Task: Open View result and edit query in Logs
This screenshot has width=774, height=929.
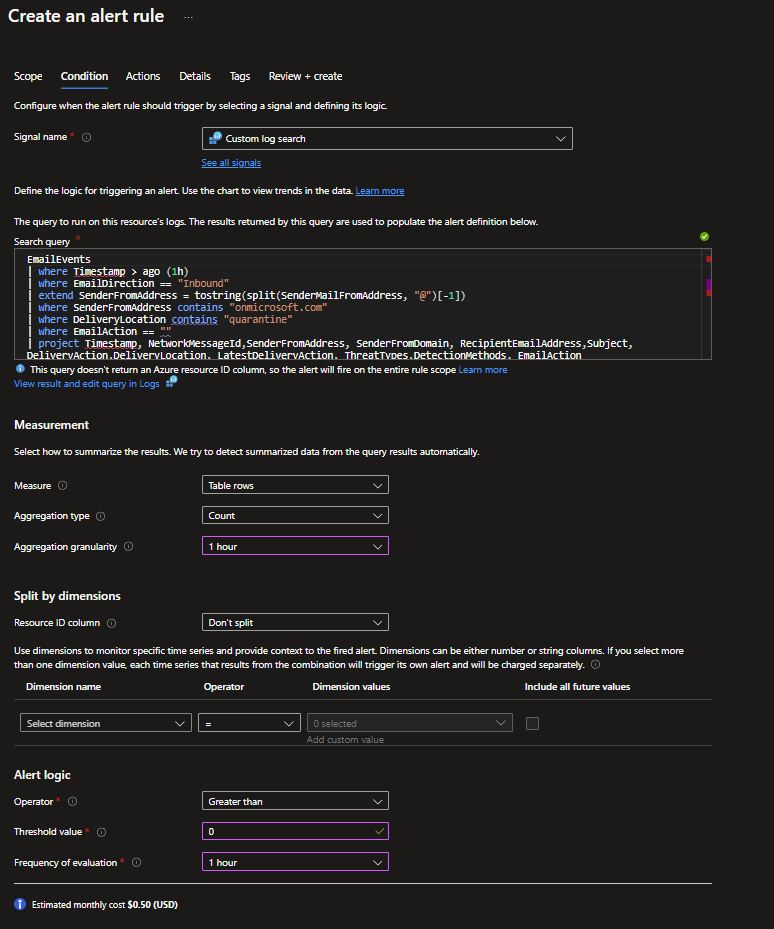Action: pyautogui.click(x=87, y=384)
